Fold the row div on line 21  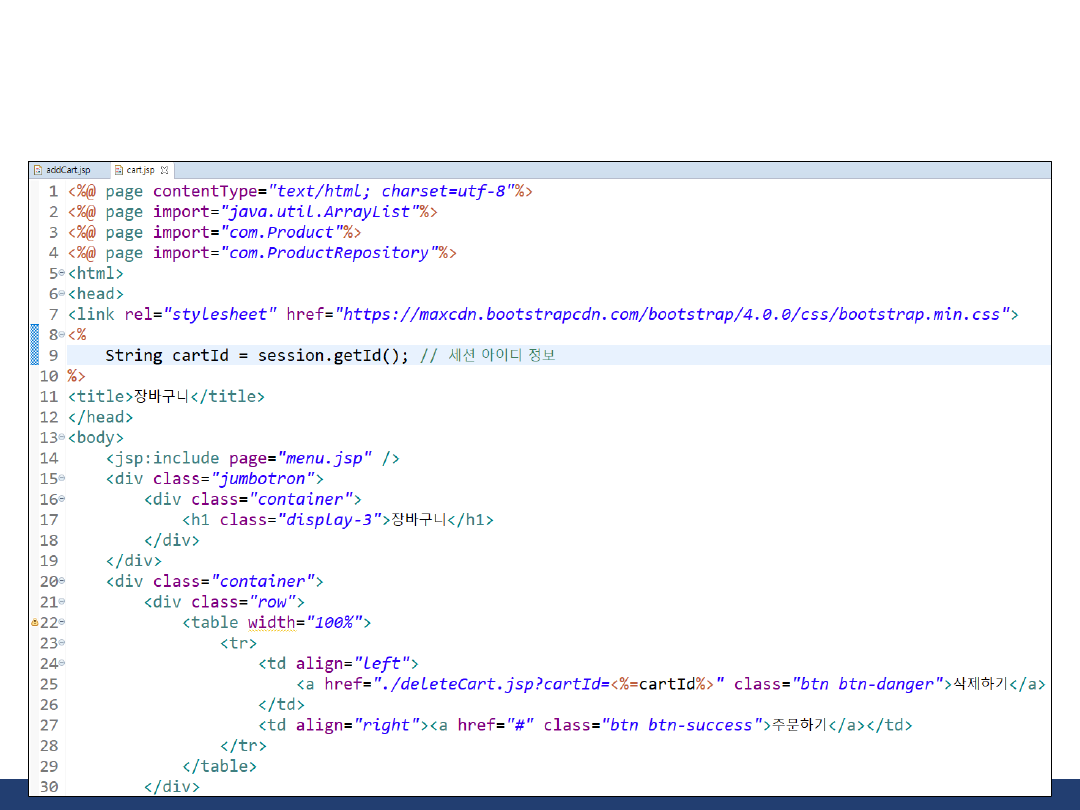point(62,601)
